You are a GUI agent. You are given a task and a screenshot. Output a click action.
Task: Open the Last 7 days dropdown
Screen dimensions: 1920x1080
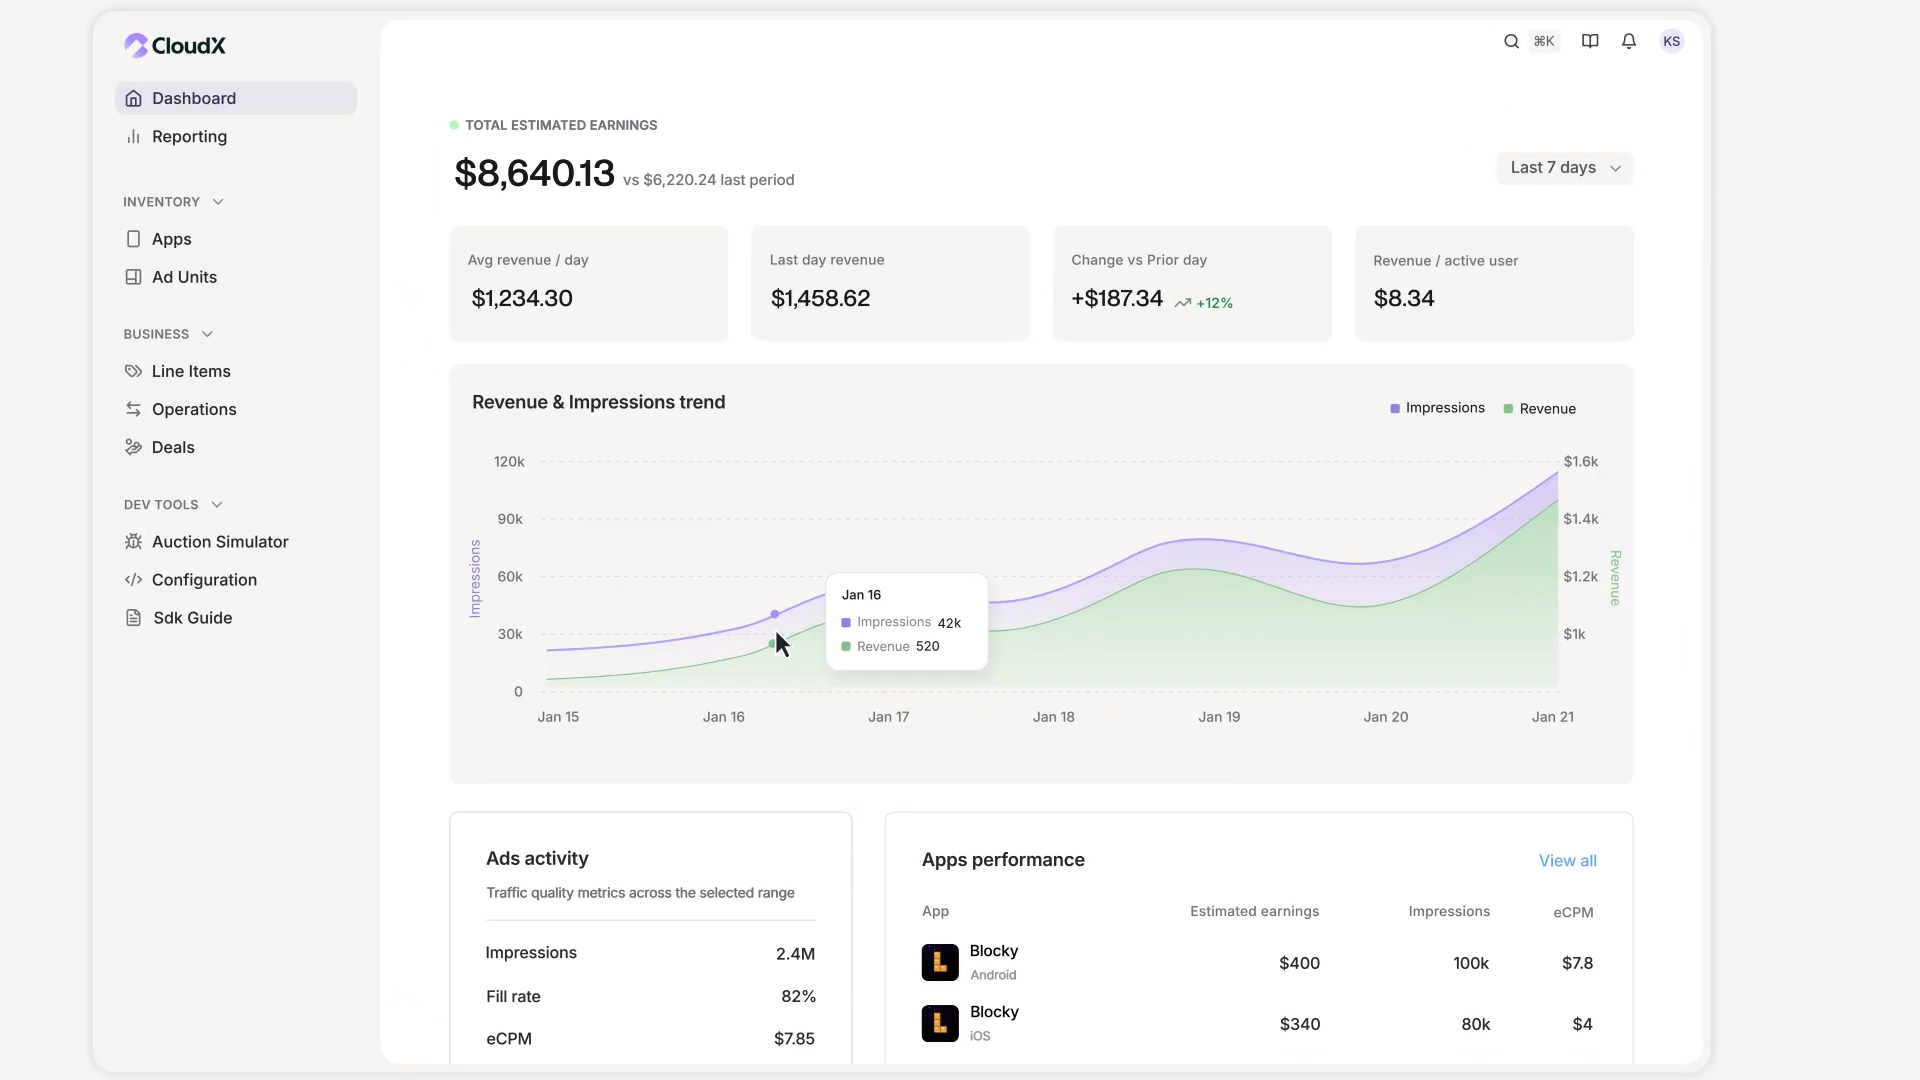click(1564, 168)
